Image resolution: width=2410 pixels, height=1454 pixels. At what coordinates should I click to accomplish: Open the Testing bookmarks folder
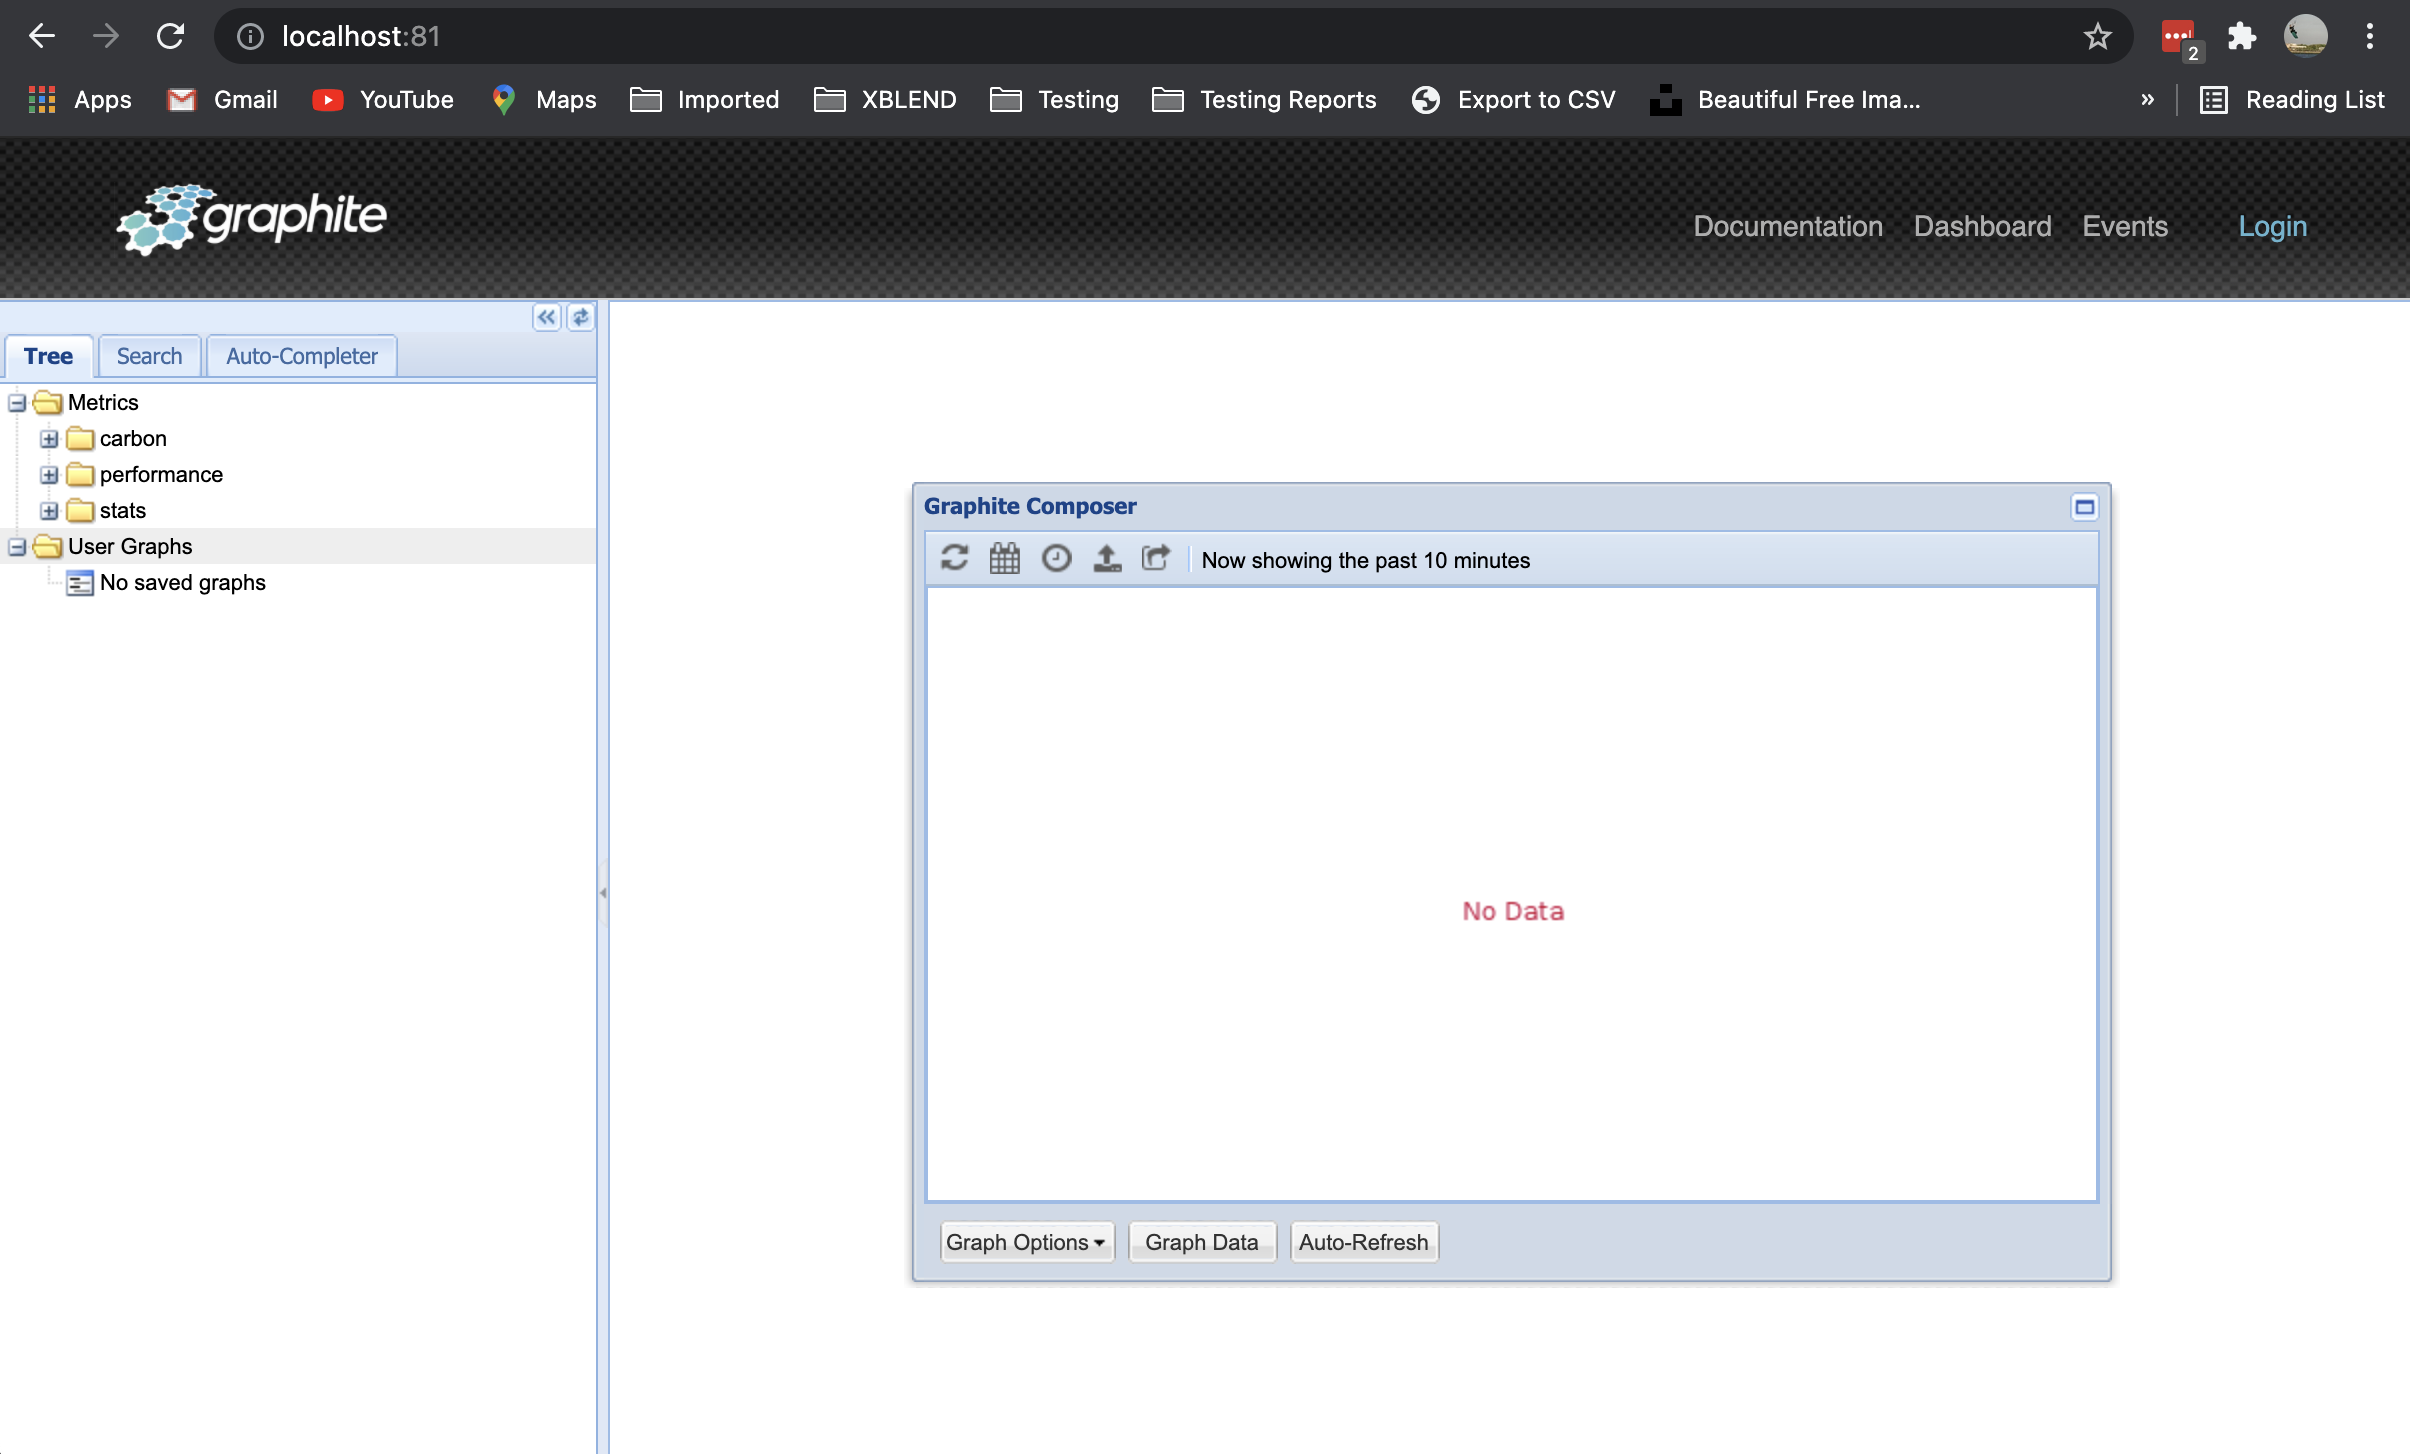[x=1055, y=100]
